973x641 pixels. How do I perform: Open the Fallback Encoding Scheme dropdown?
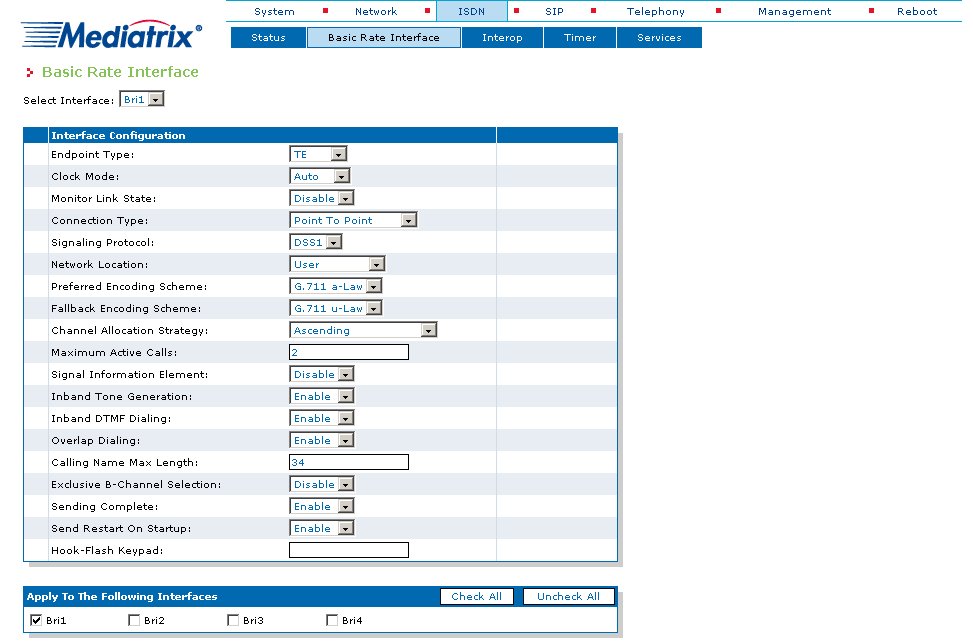coord(335,308)
